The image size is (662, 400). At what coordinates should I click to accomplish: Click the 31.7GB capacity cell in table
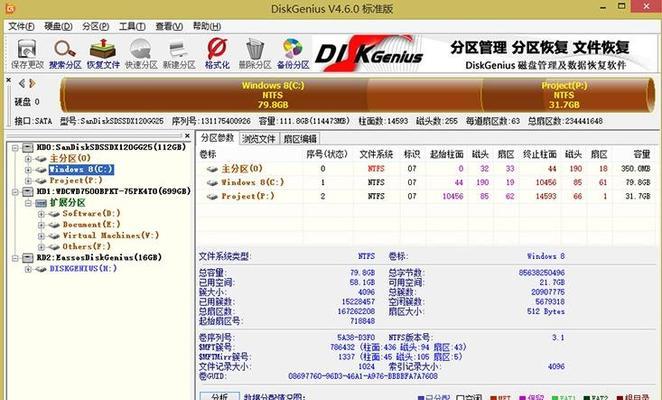638,196
